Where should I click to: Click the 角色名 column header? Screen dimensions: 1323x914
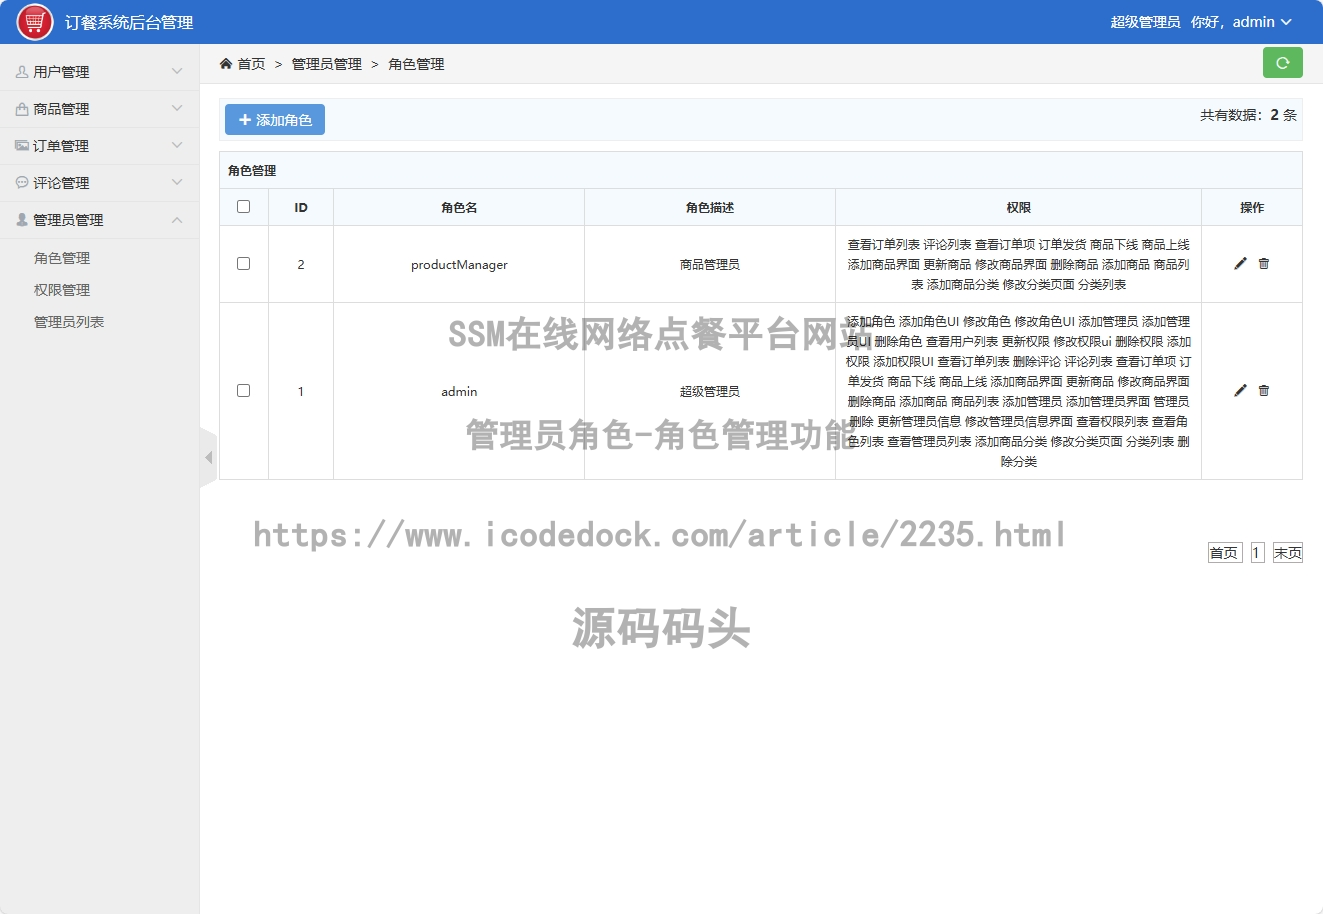pos(459,208)
